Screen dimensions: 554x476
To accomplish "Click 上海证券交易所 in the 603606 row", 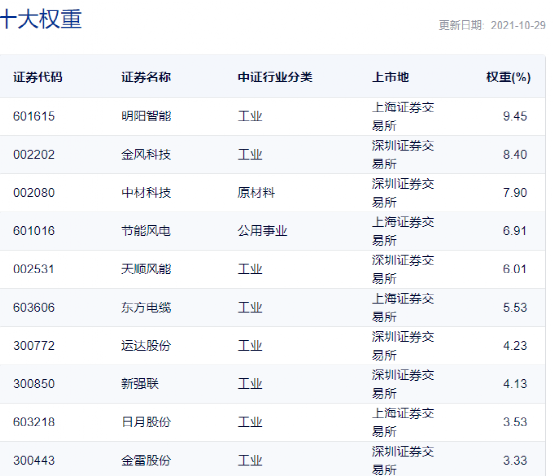I will pos(403,307).
